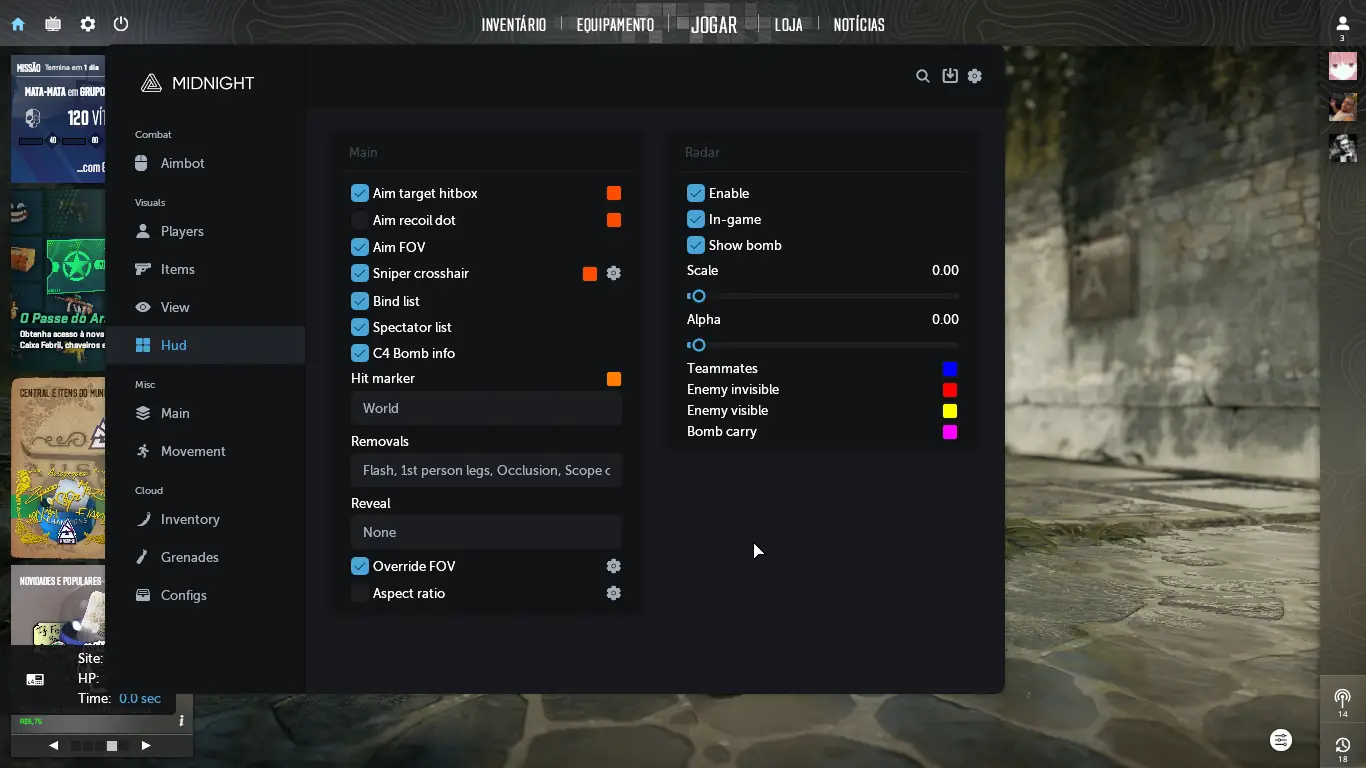This screenshot has height=768, width=1366.
Task: Click the home icon in the top bar
Action: tap(18, 24)
